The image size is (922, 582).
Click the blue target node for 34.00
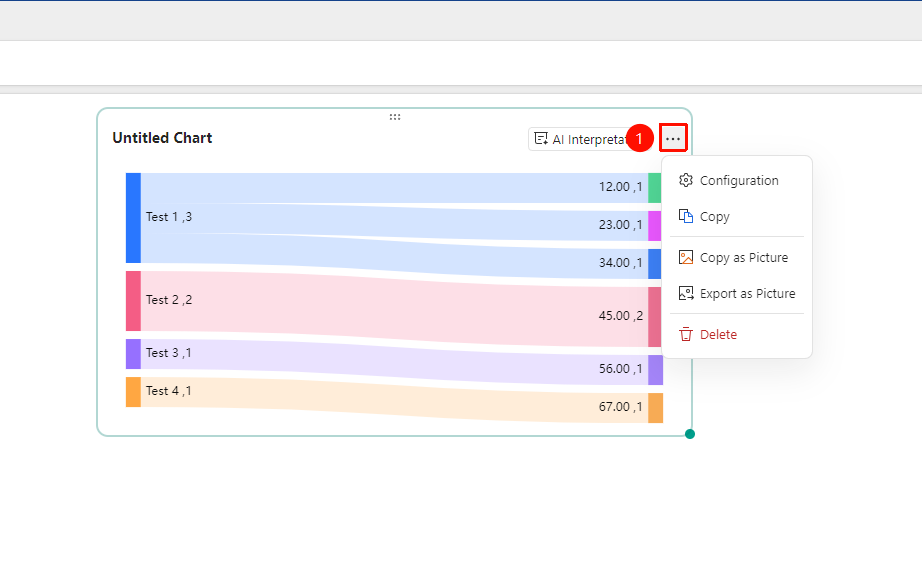[654, 264]
